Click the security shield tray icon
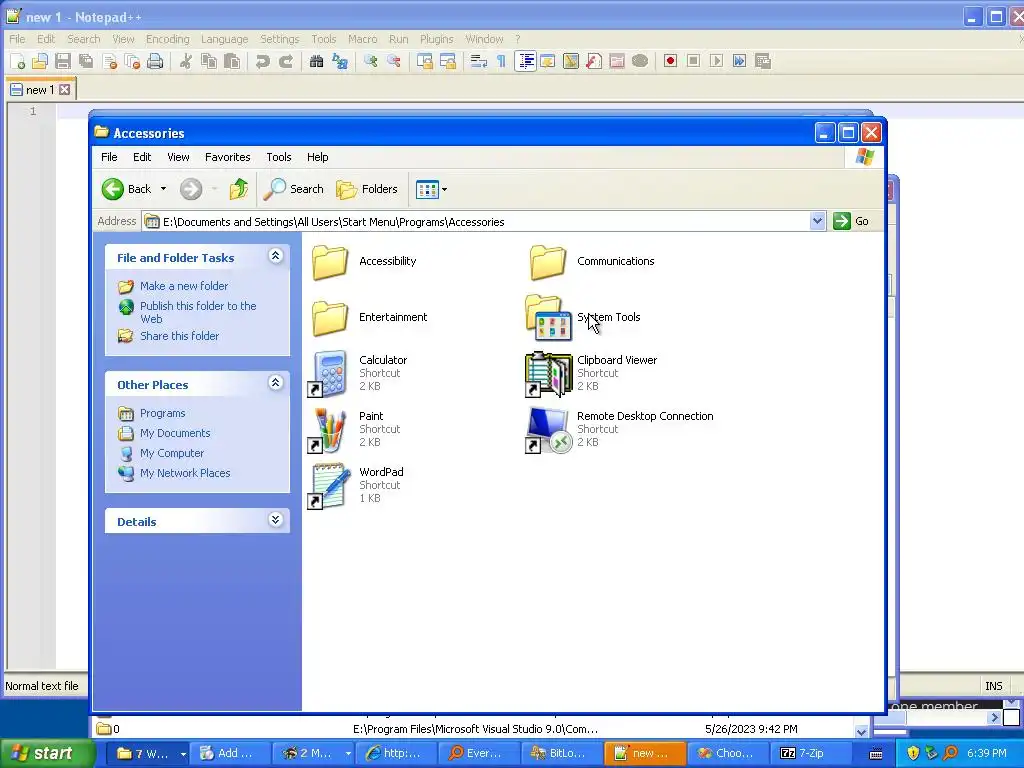The width and height of the screenshot is (1024, 768). 913,753
